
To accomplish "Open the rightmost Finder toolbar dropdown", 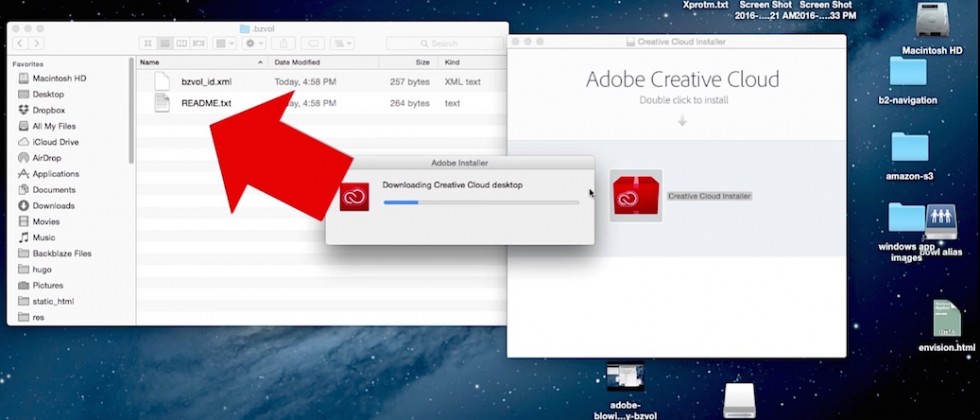I will point(342,43).
